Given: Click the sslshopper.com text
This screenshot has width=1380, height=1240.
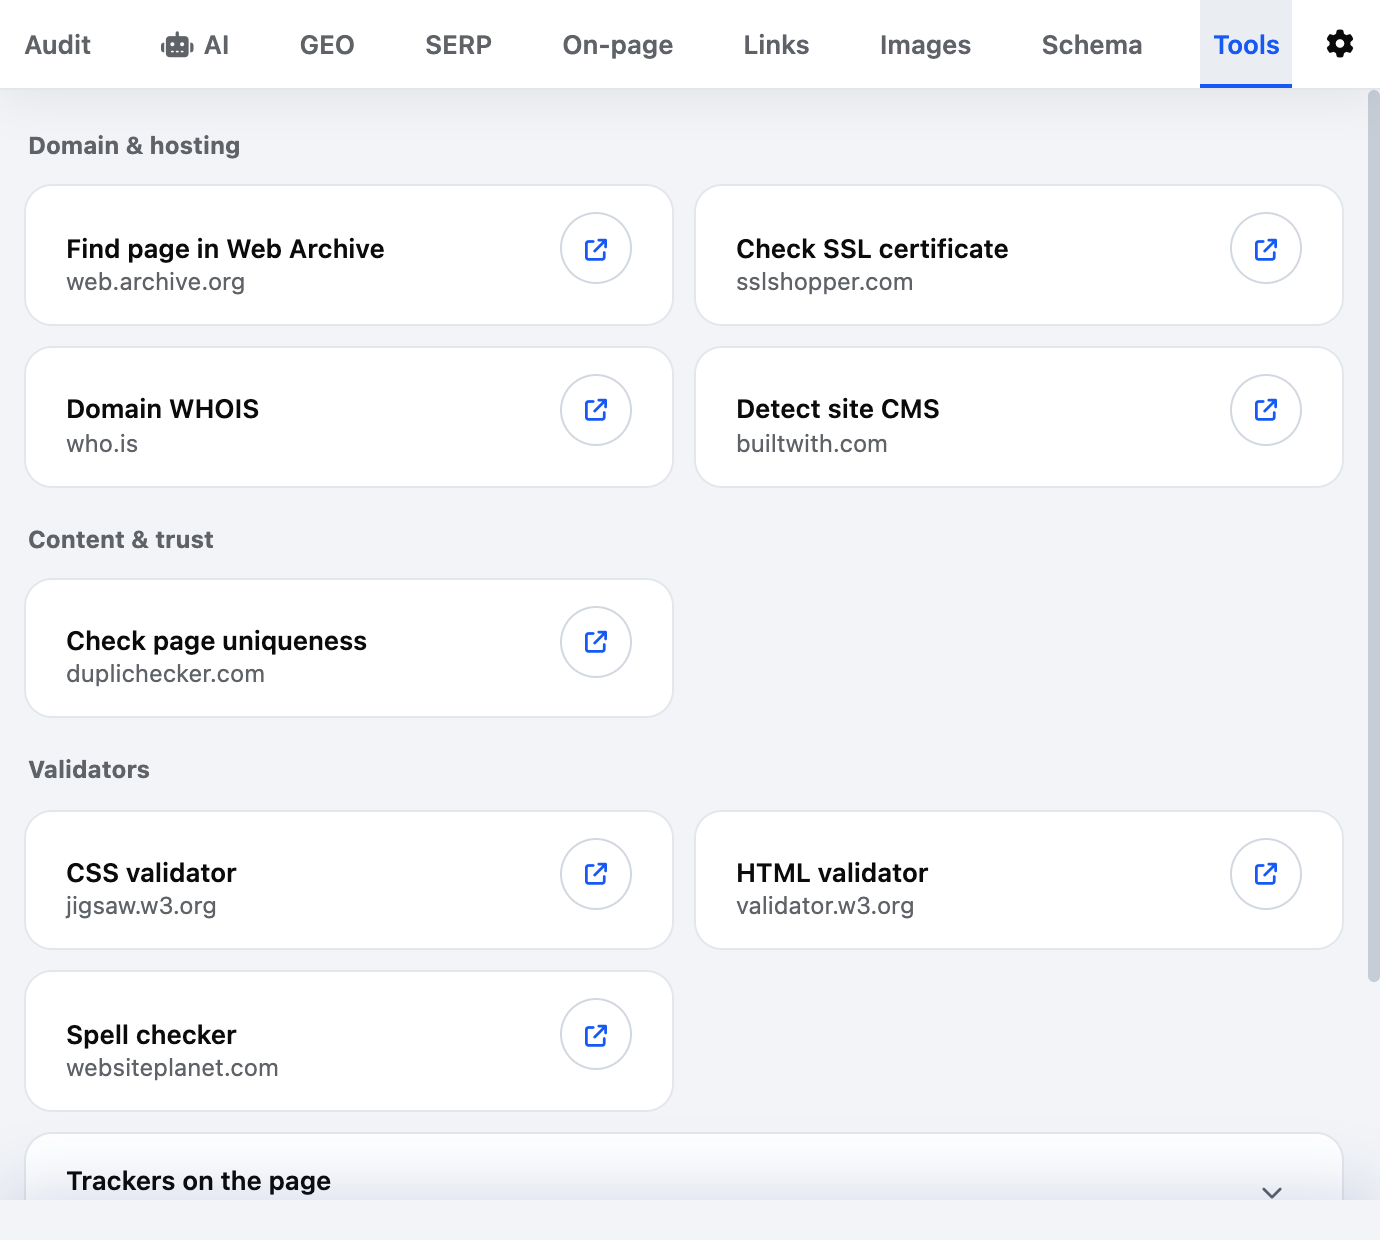Looking at the screenshot, I should (824, 282).
